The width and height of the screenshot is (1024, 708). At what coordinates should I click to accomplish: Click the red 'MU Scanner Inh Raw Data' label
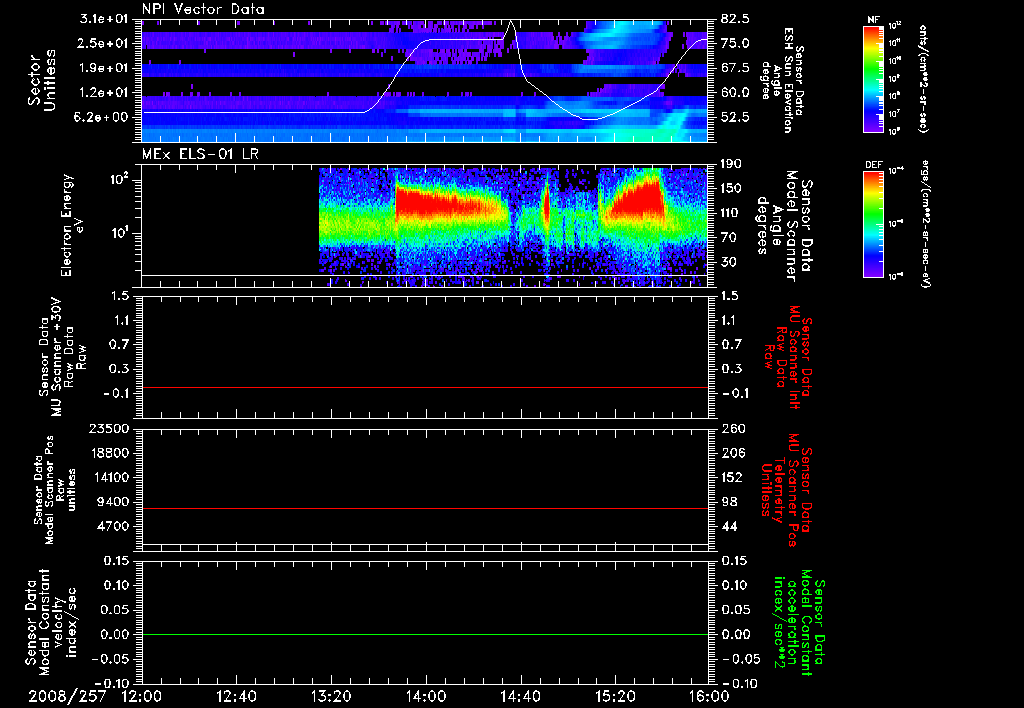[x=786, y=357]
